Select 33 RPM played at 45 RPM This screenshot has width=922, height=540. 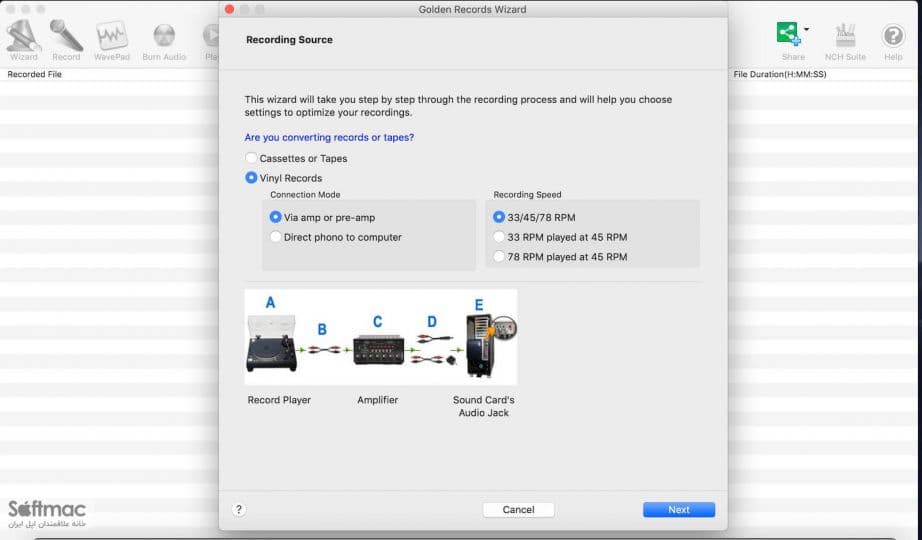point(560,237)
